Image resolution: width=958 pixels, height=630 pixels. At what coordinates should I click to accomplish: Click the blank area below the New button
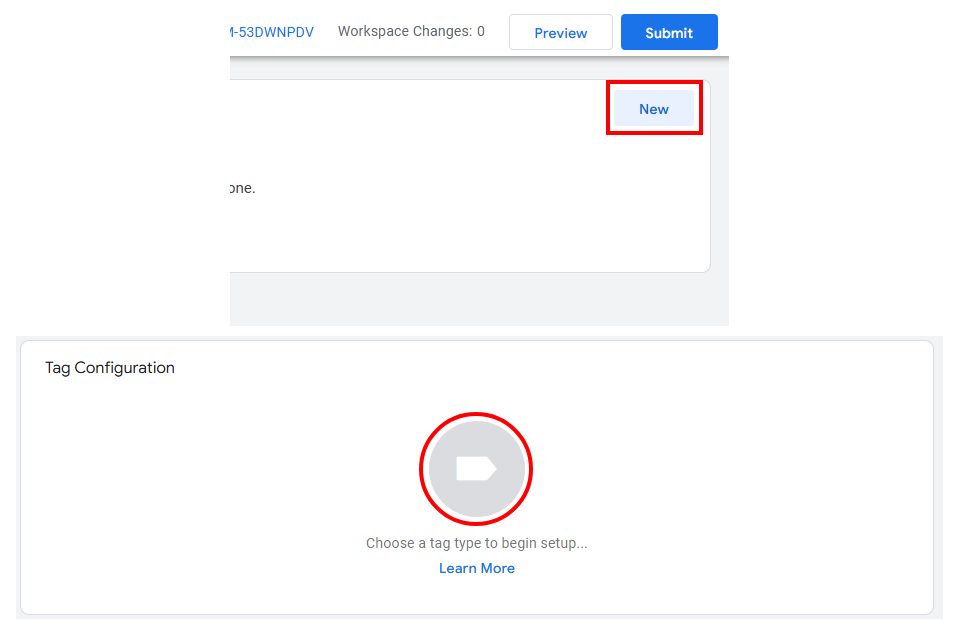[653, 200]
